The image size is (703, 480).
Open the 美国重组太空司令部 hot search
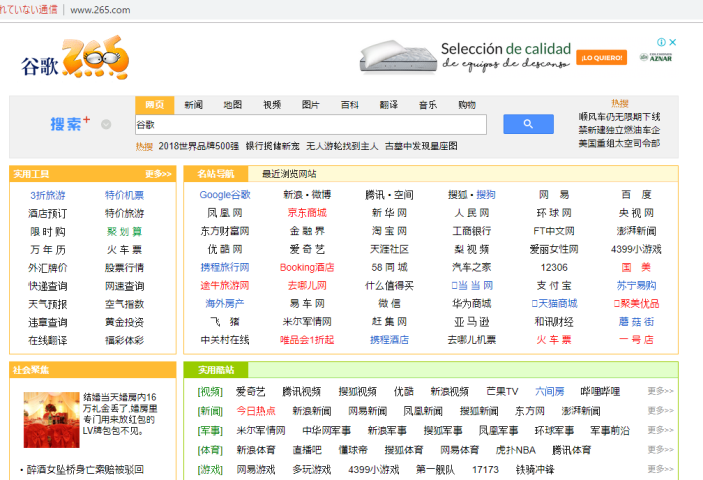(619, 143)
